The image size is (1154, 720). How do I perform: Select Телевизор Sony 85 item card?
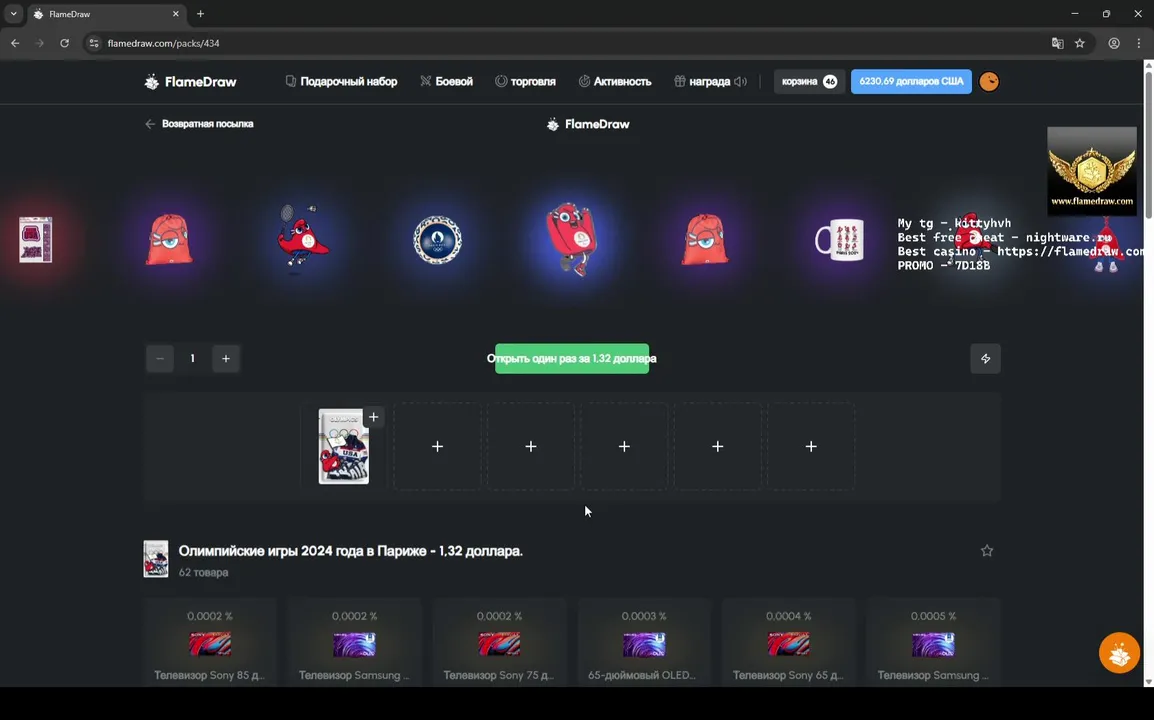210,643
